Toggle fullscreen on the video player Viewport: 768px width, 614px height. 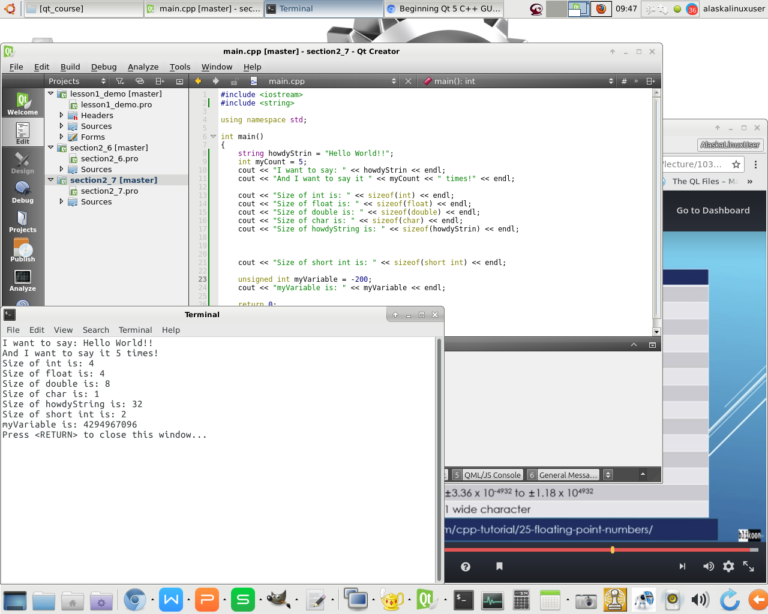pyautogui.click(x=749, y=566)
